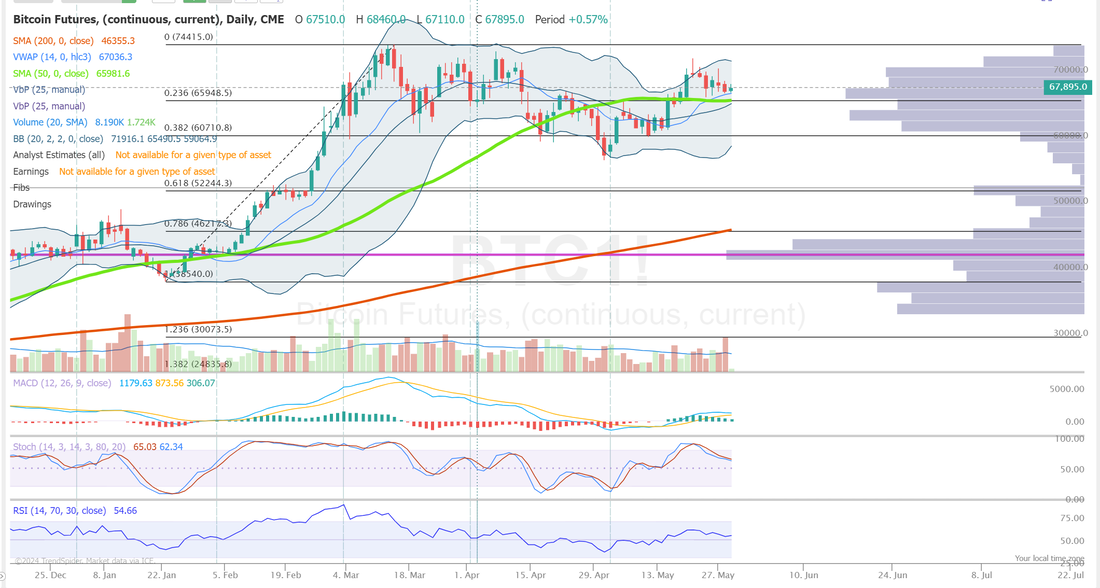The image size is (1100, 588).
Task: Click the Stoch value 62.34
Action: click(x=171, y=447)
